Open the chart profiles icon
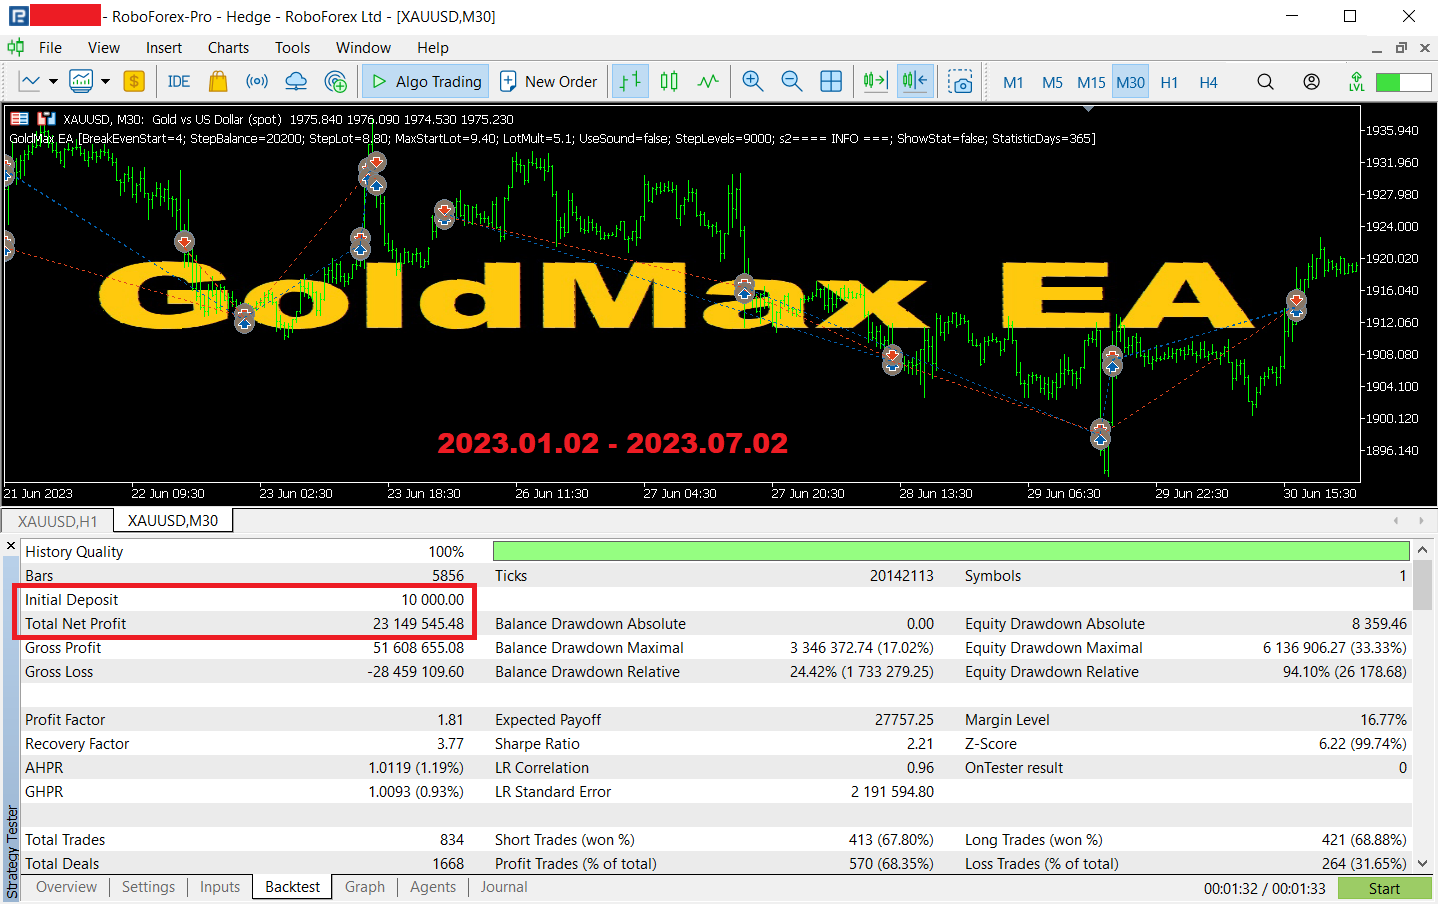Viewport: 1438px width, 904px height. pos(81,82)
